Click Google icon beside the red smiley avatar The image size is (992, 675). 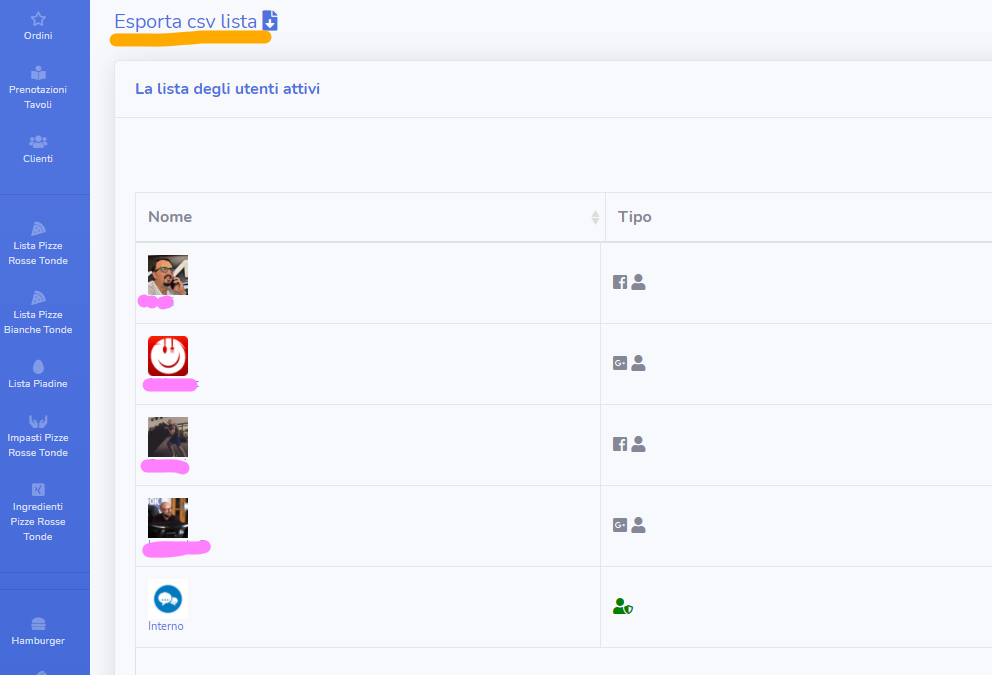620,363
